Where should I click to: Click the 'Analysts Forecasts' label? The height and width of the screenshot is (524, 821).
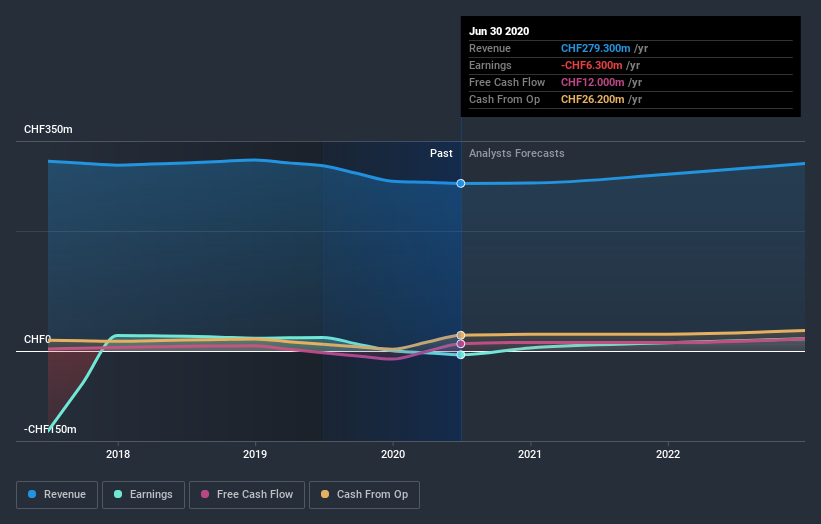click(517, 153)
